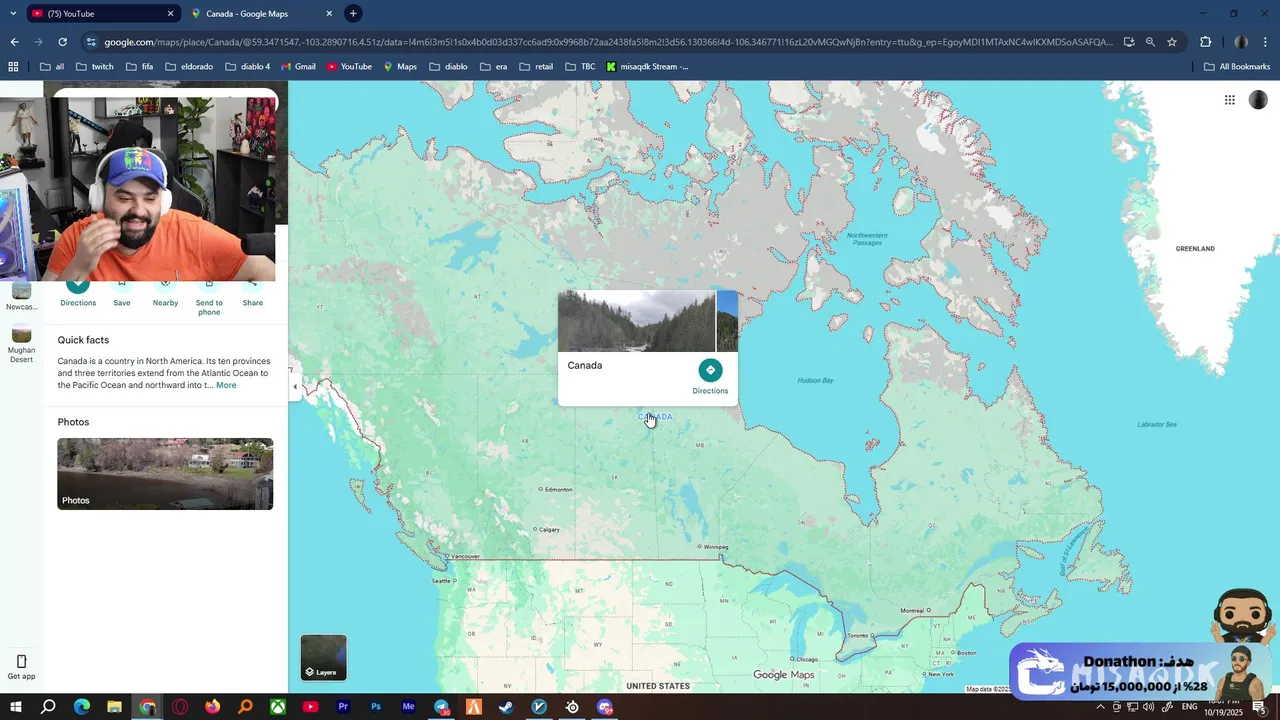
Task: Open a new browser tab
Action: [353, 14]
